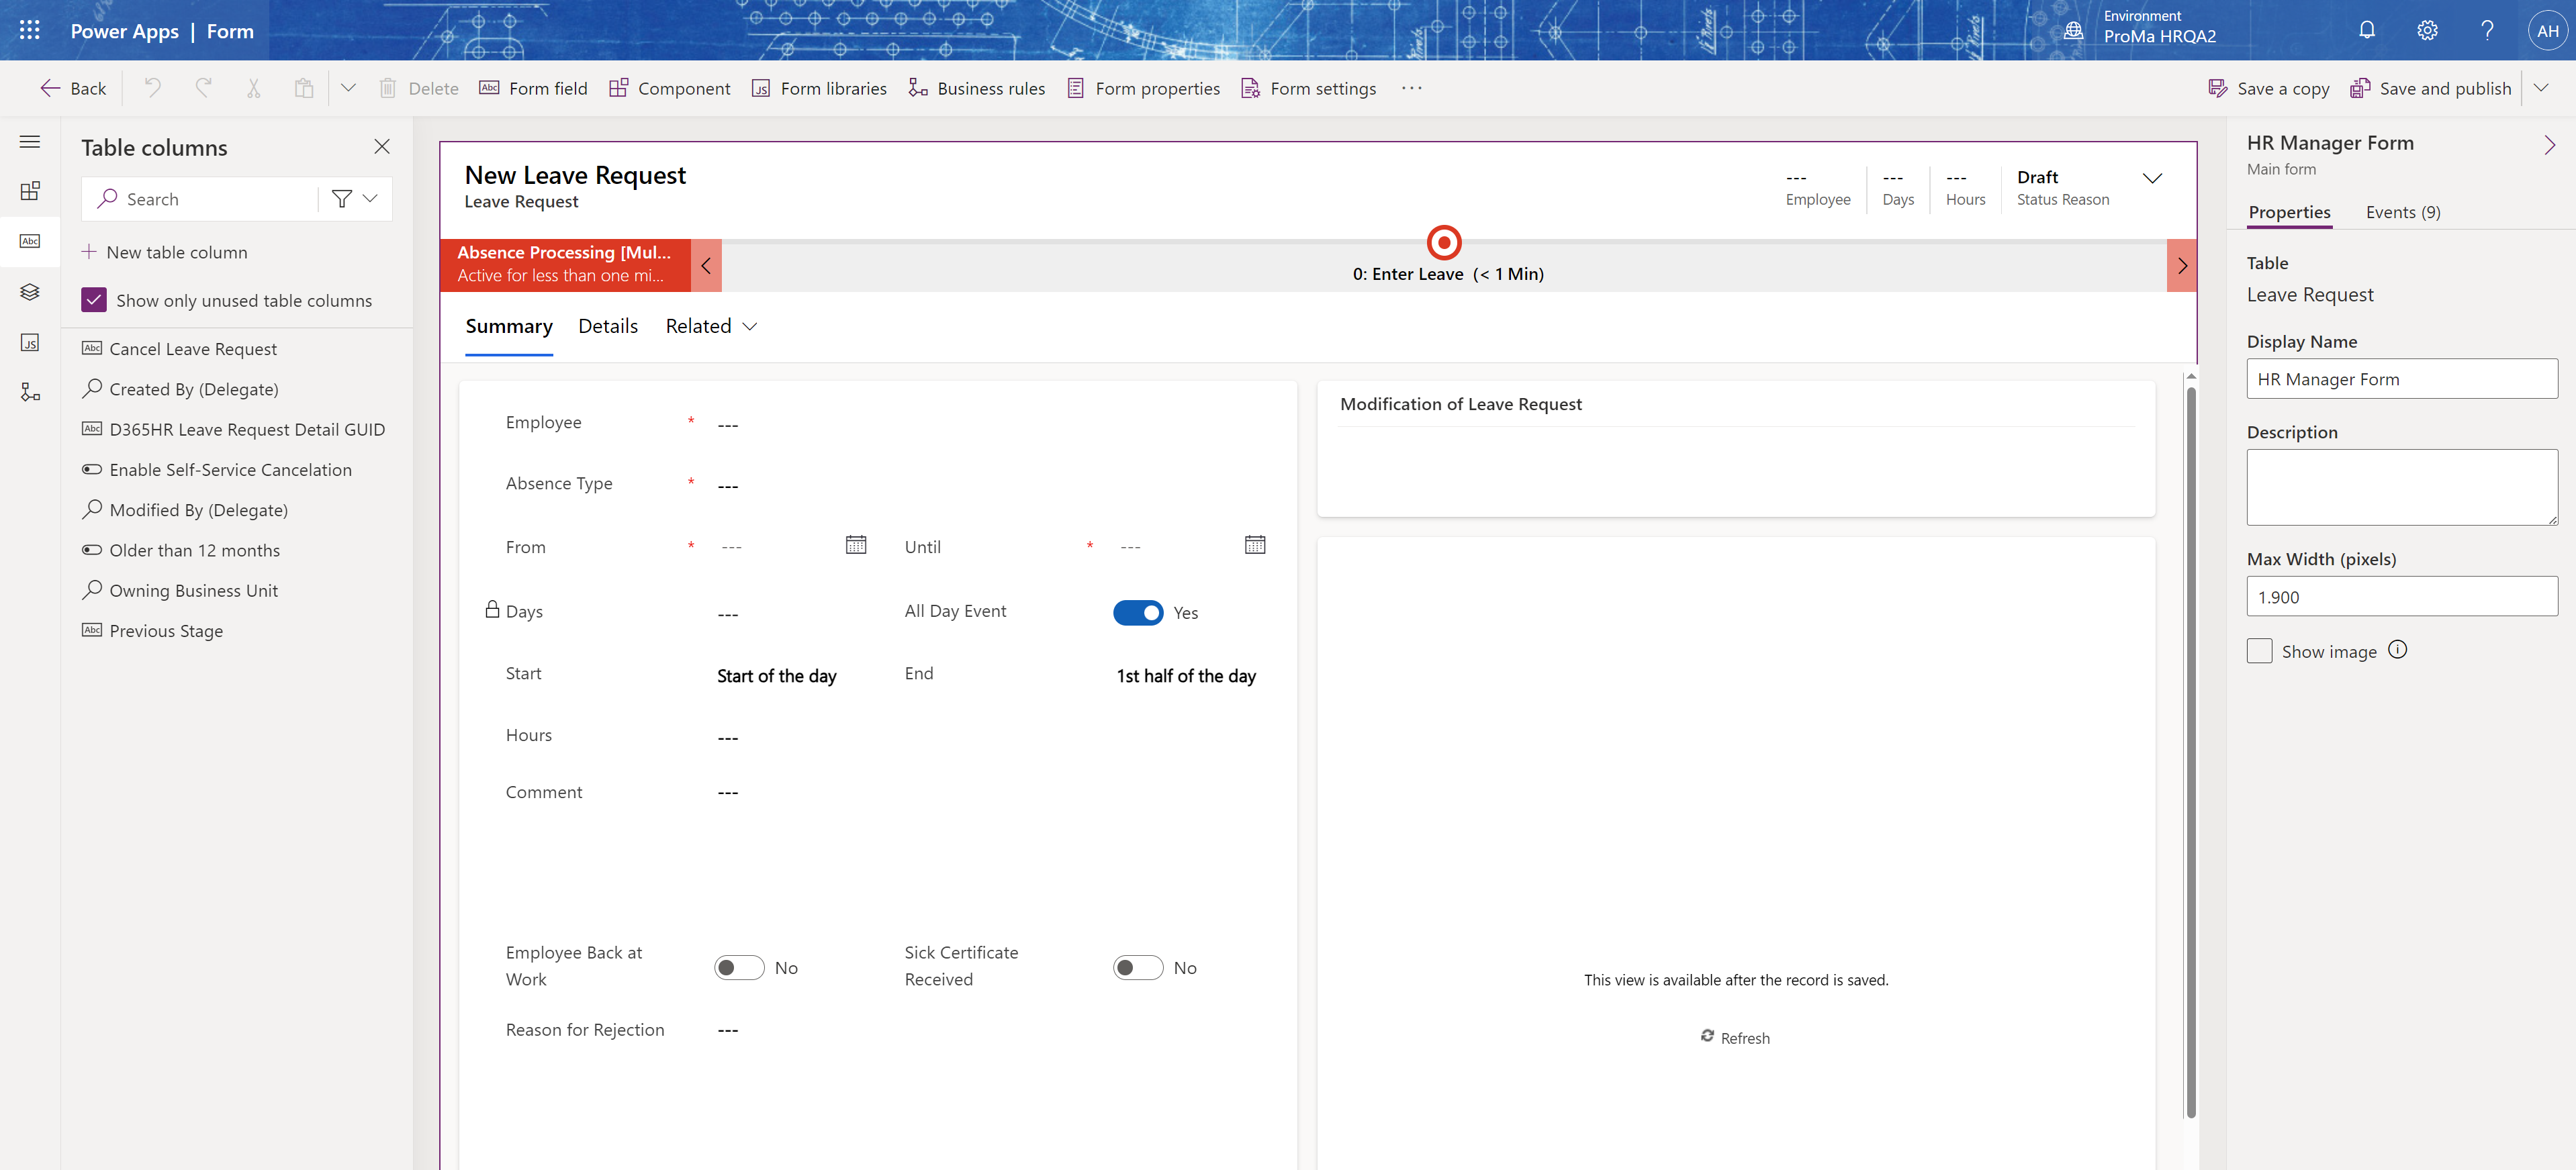Screen dimensions: 2576x1170
Task: Click the notifications bell icon
Action: [2366, 30]
